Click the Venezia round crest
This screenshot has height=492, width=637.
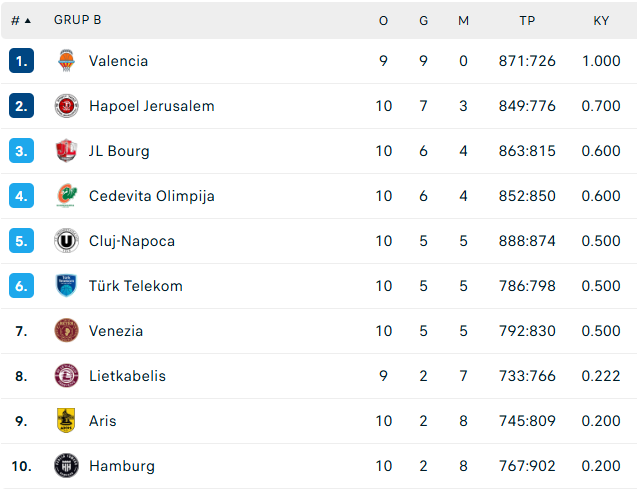(x=66, y=331)
